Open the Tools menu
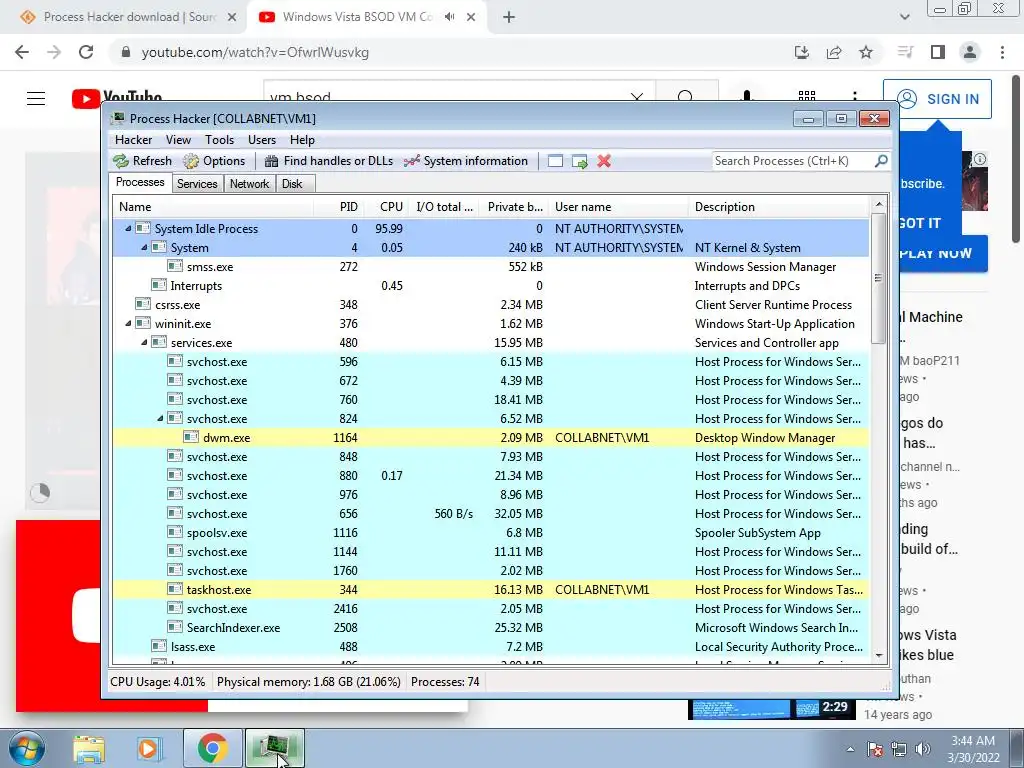This screenshot has width=1024, height=768. 219,140
